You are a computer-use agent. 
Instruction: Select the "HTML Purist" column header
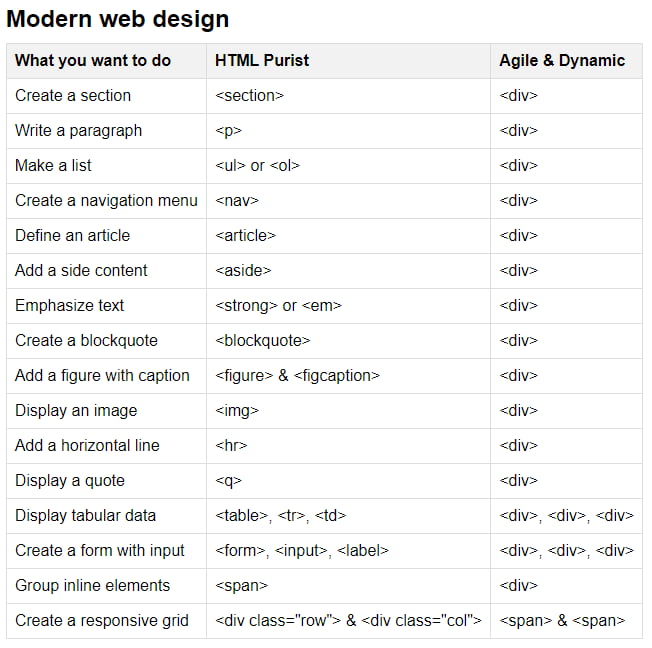[x=262, y=60]
